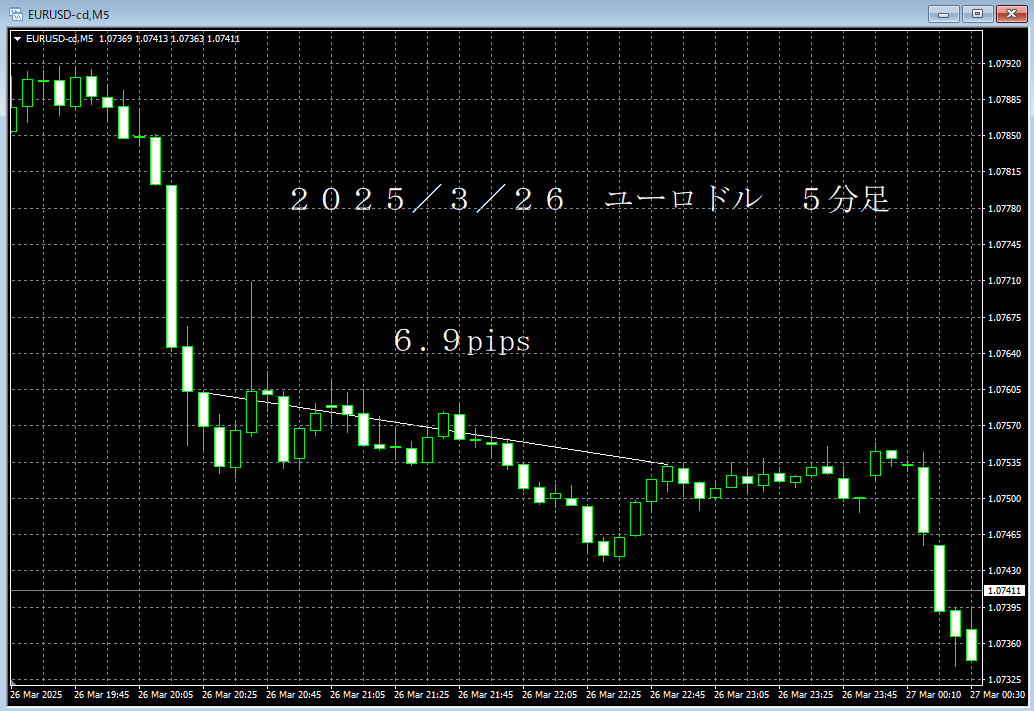This screenshot has width=1034, height=711.
Task: Click time axis label '26 Mar 23:25'
Action: pos(805,695)
